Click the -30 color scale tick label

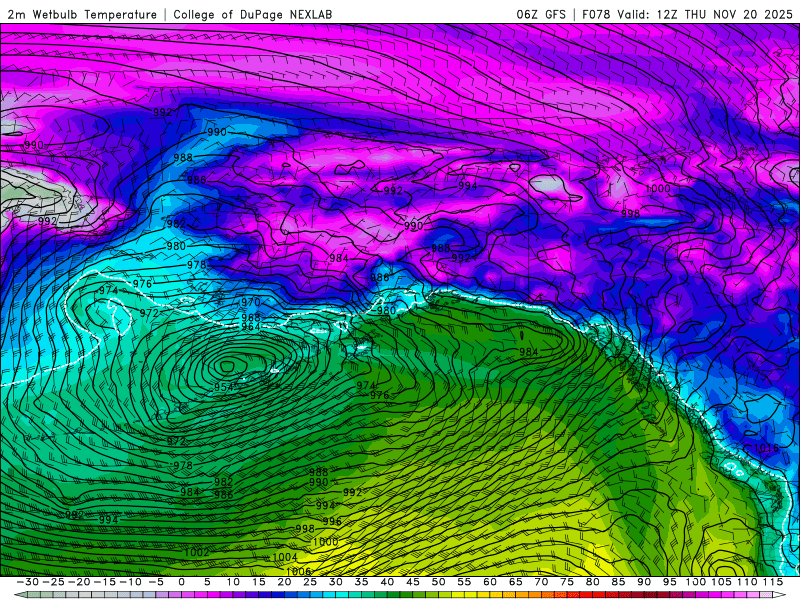point(27,582)
